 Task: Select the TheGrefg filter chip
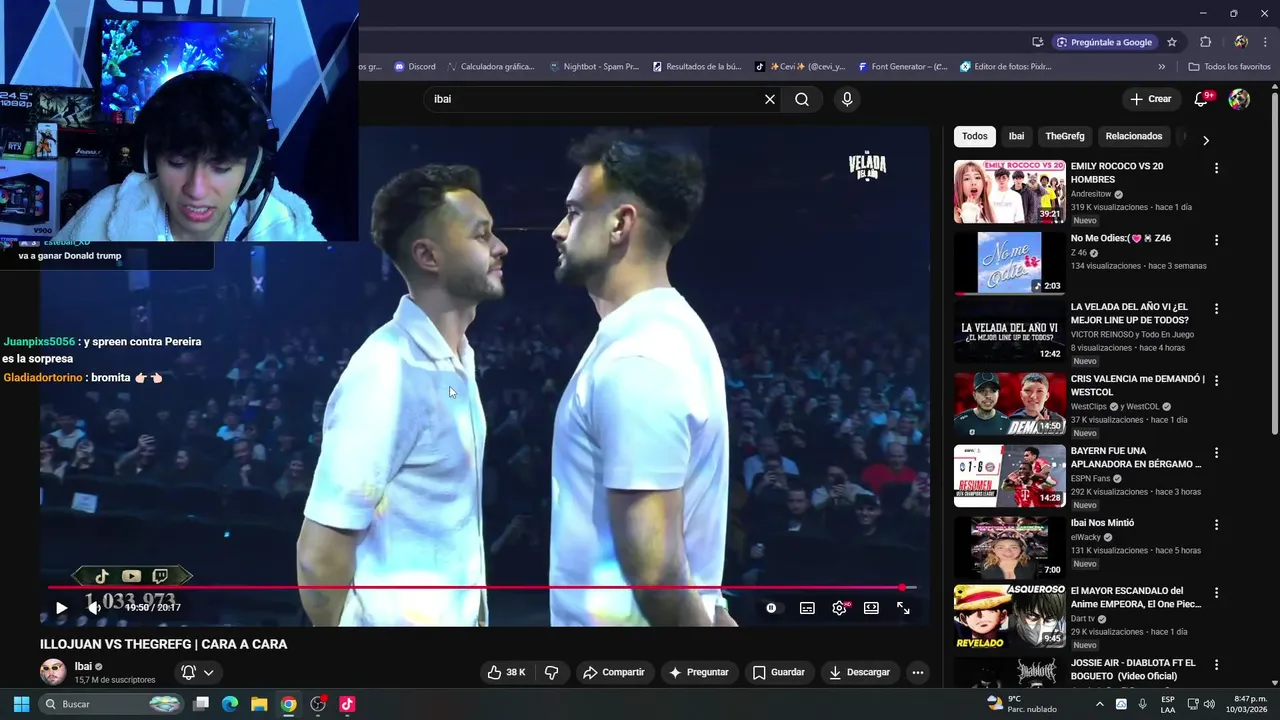[x=1065, y=136]
